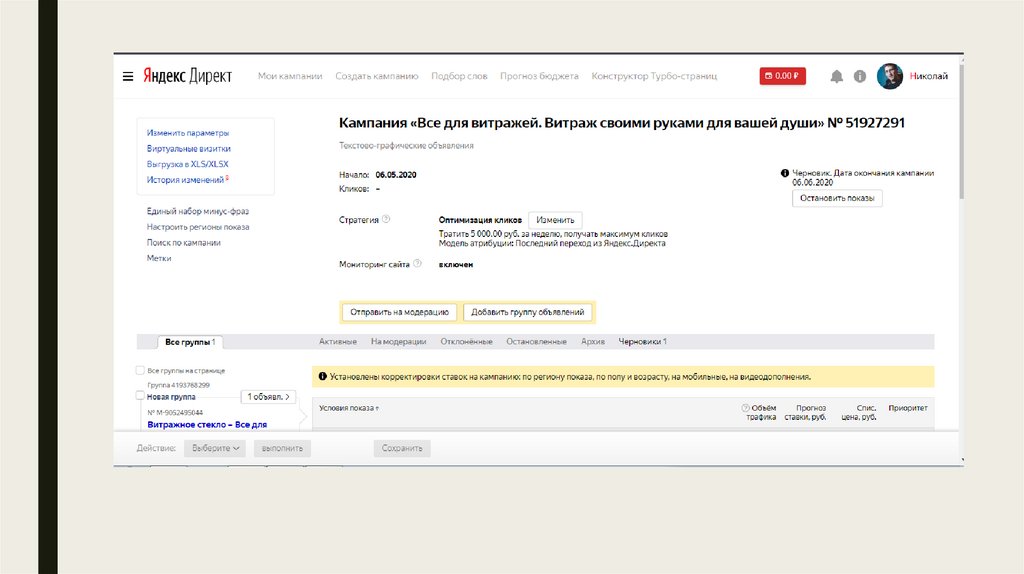Click the Николай user name
This screenshot has height=574, width=1024.
point(929,76)
